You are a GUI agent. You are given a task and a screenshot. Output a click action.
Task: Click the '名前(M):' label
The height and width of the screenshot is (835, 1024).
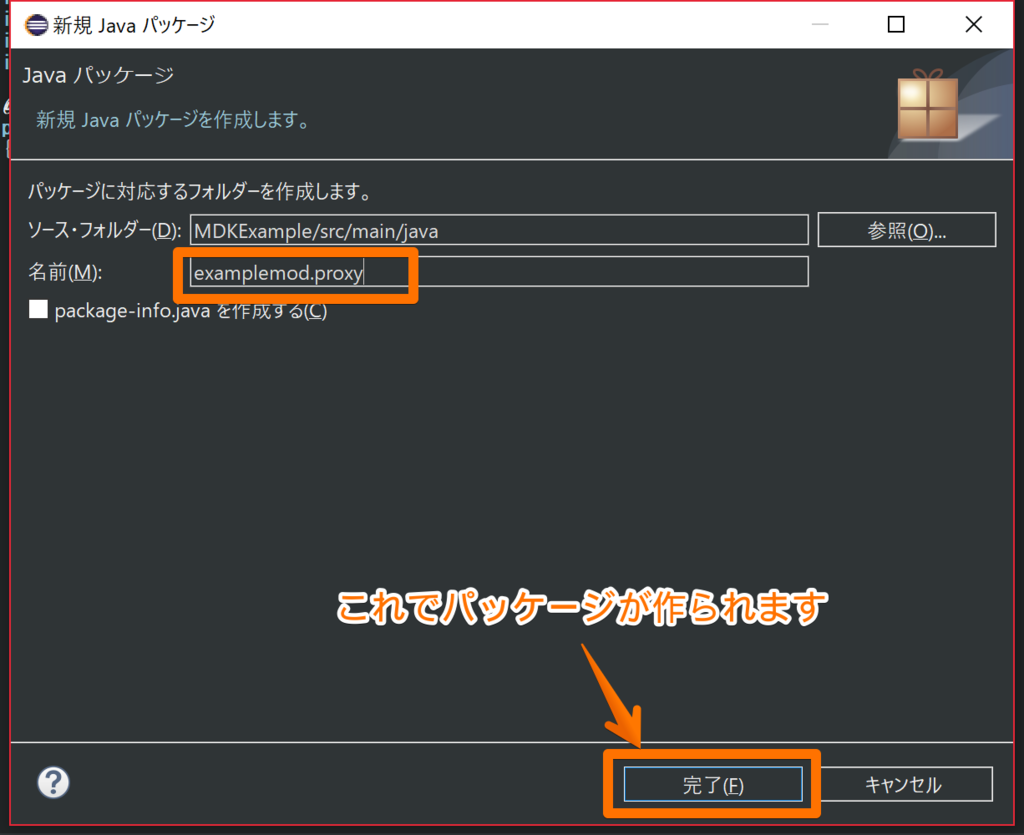click(65, 272)
